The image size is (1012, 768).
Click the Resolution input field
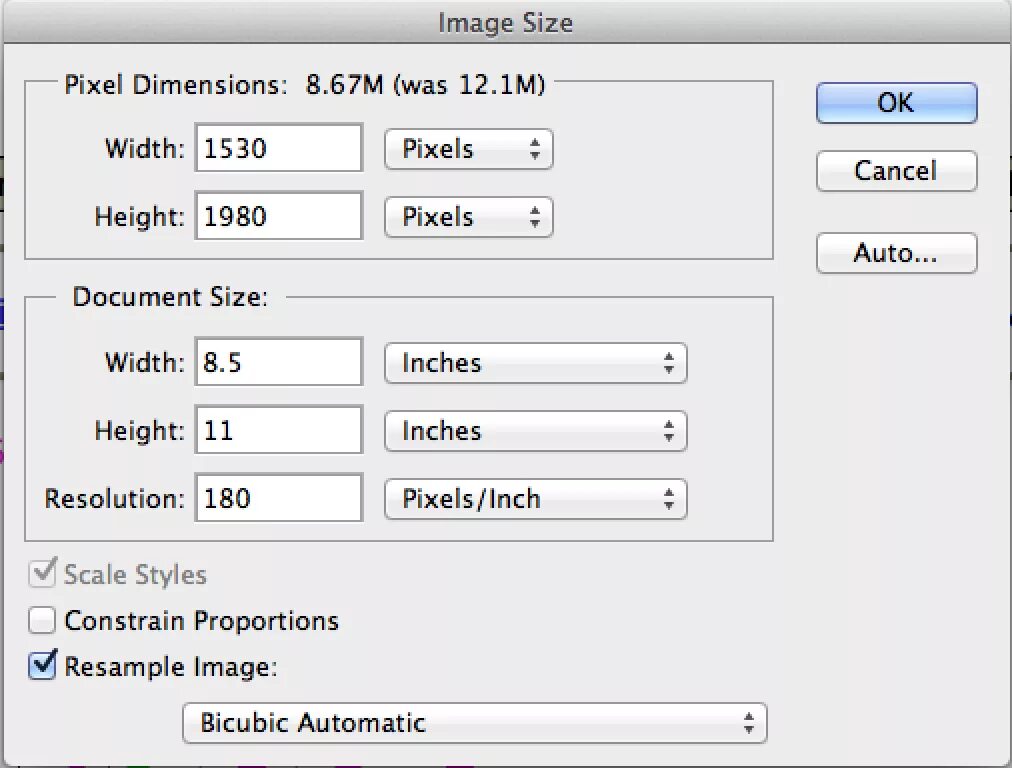click(279, 498)
